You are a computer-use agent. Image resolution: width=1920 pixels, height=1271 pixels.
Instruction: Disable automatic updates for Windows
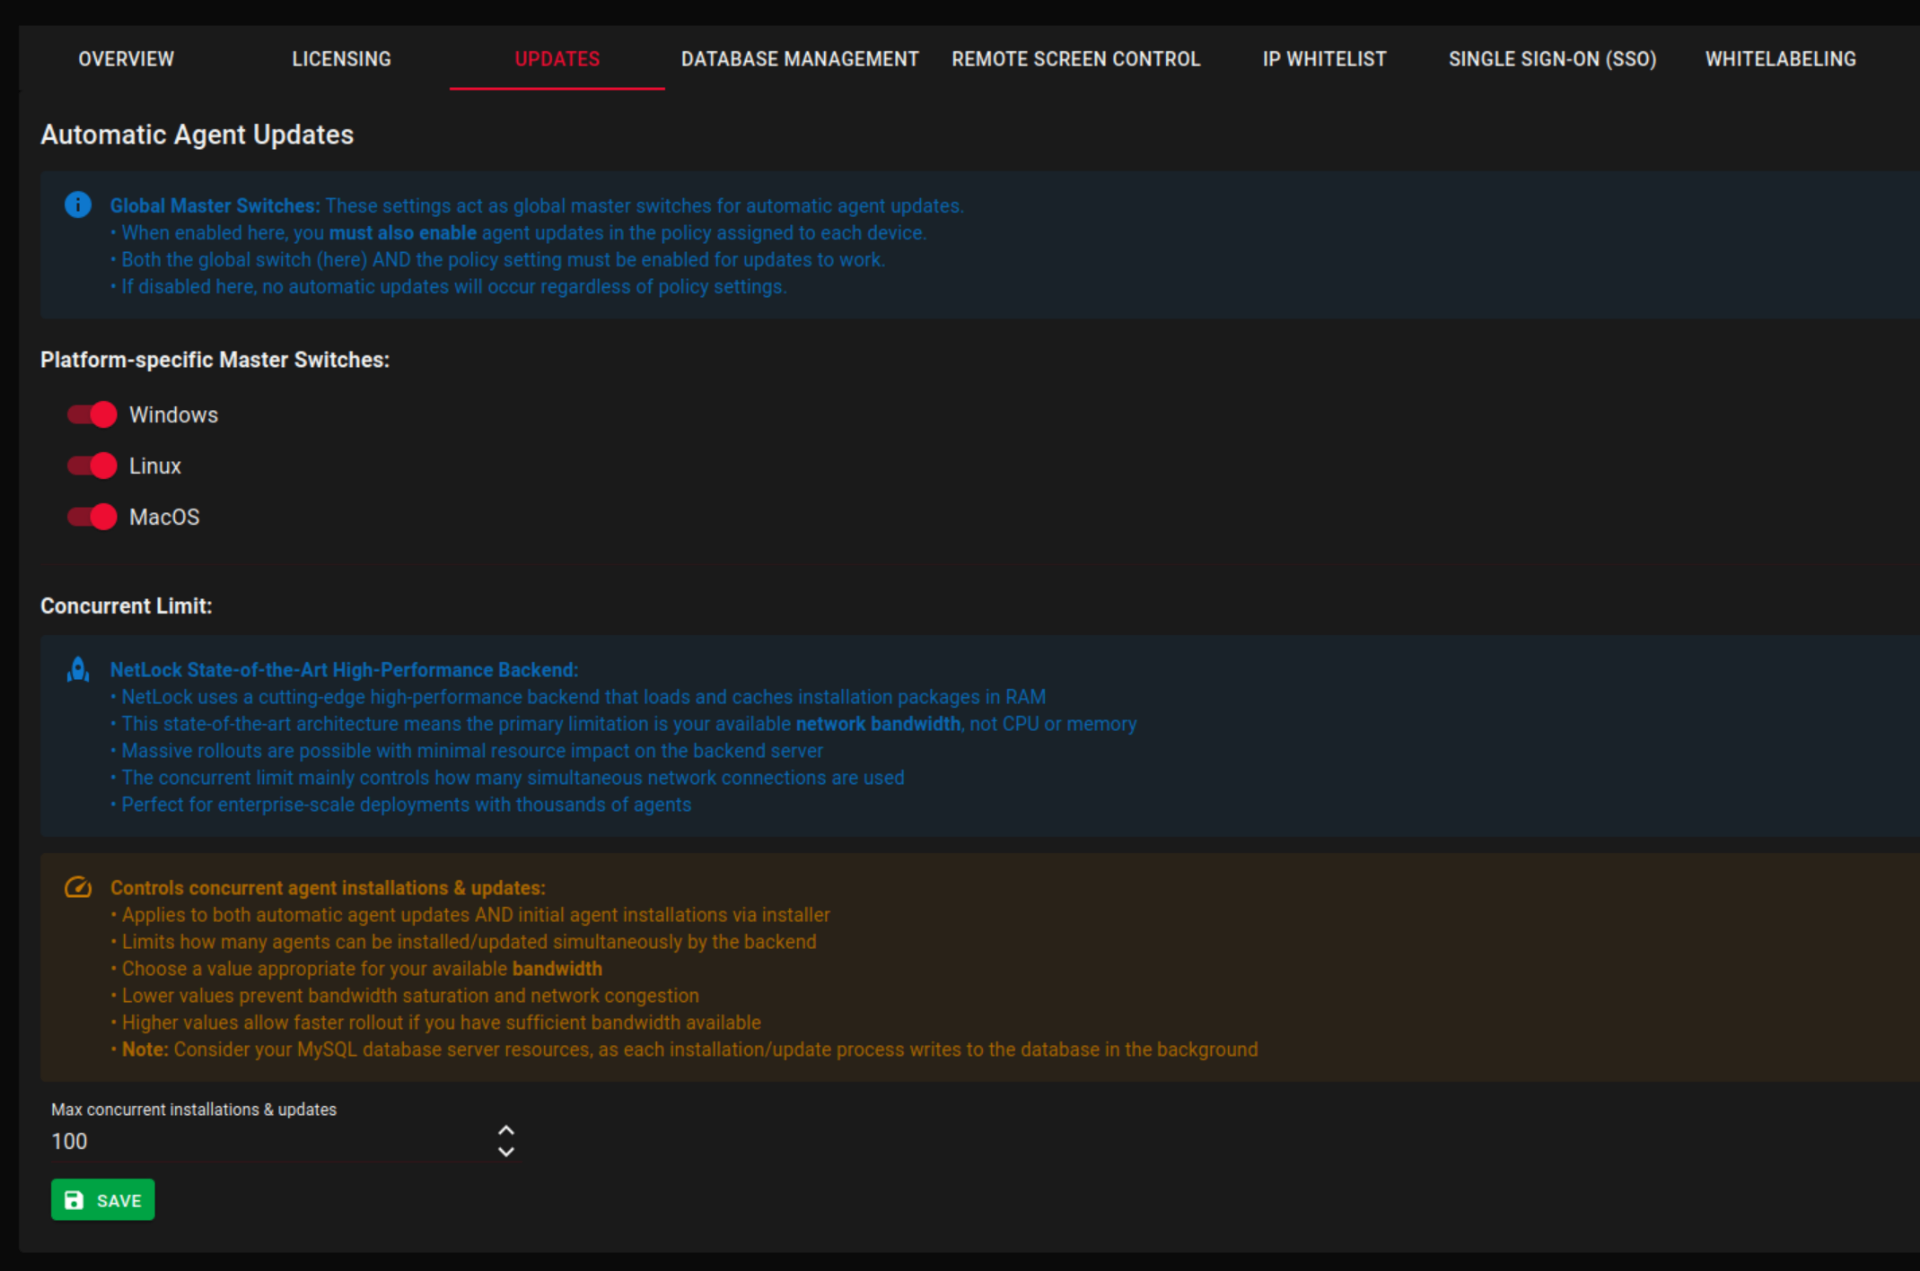91,414
